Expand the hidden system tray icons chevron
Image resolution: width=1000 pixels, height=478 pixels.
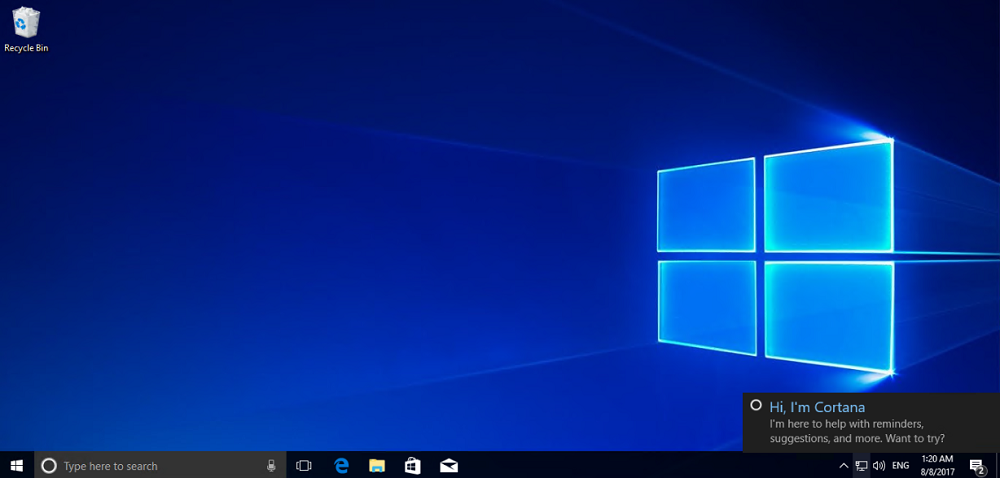click(x=843, y=466)
